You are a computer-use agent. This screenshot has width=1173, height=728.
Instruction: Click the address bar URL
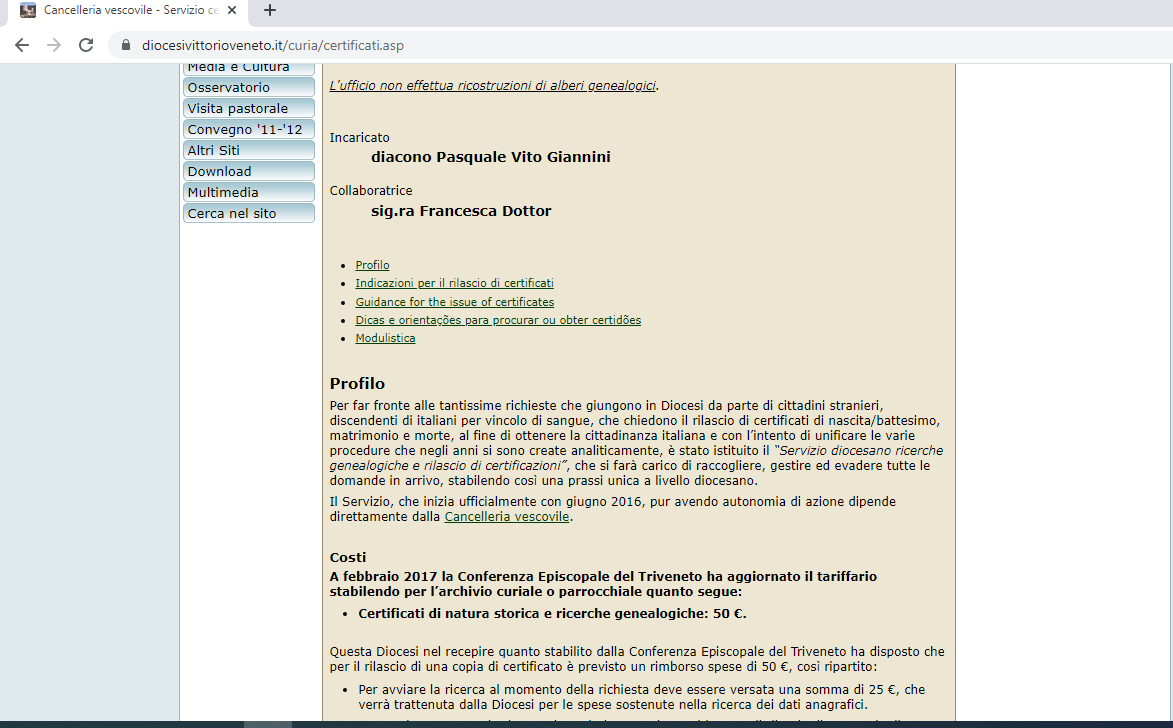pyautogui.click(x=273, y=45)
